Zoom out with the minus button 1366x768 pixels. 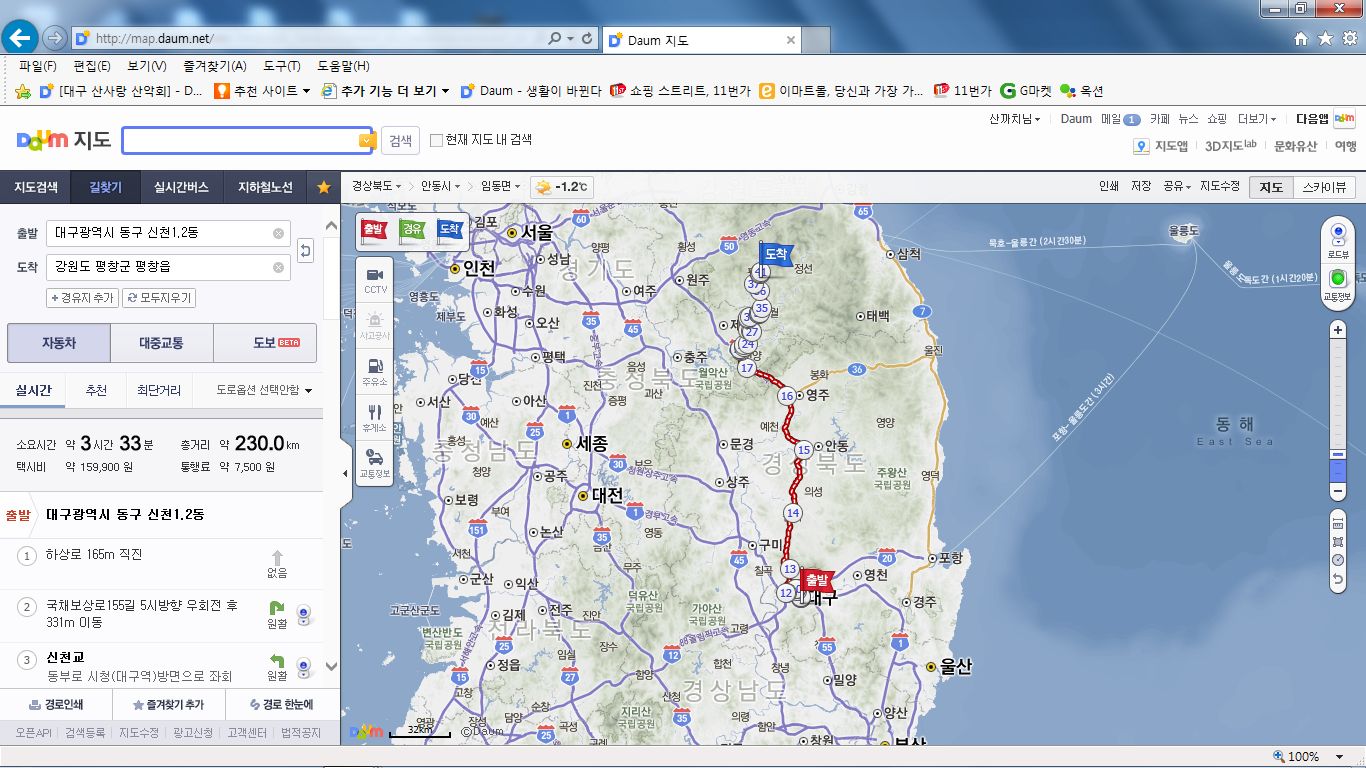click(1338, 492)
